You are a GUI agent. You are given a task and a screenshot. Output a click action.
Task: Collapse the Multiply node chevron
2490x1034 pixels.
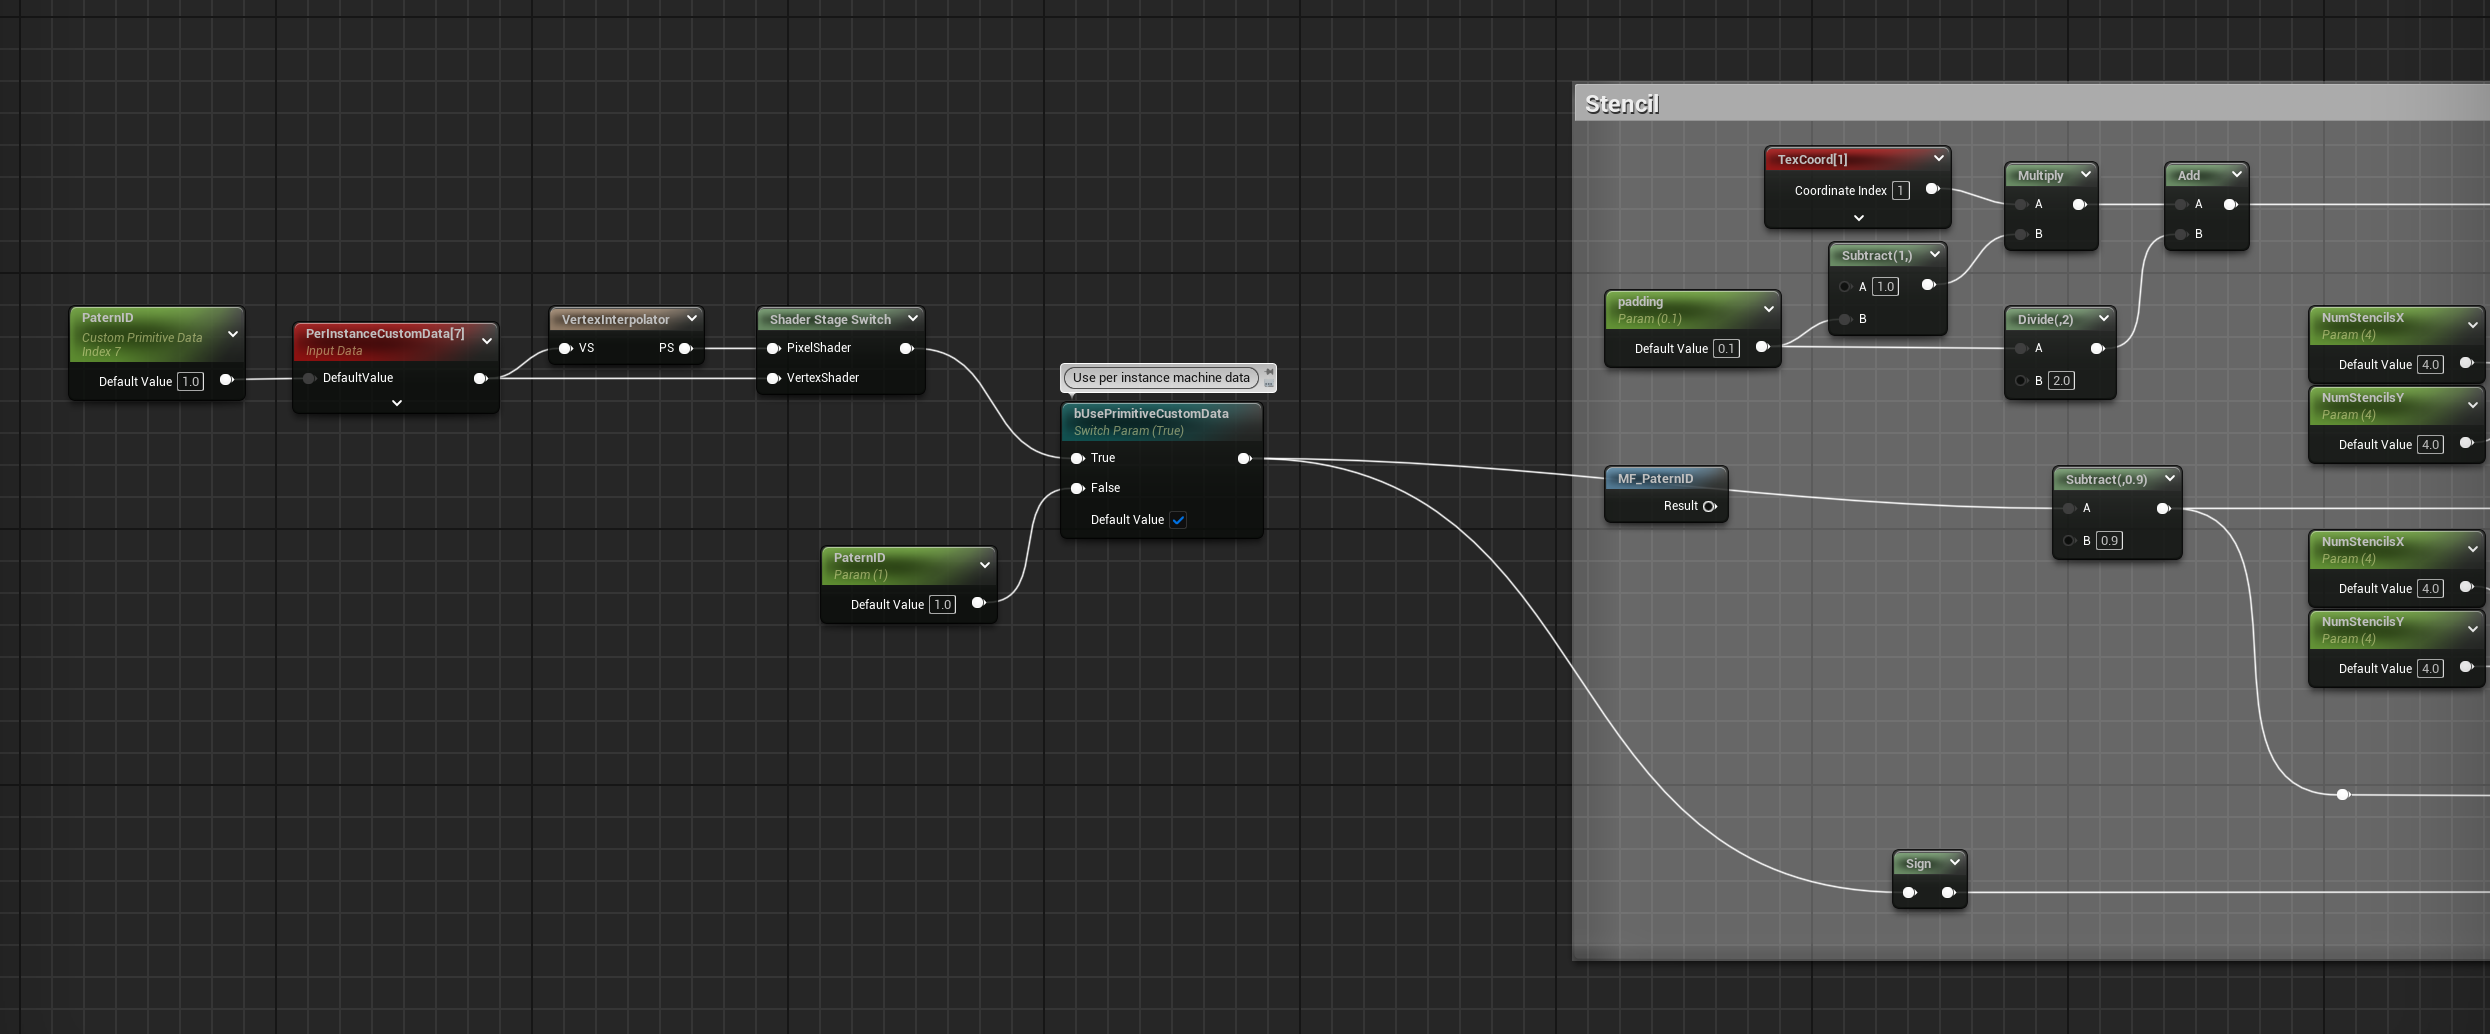click(x=2086, y=174)
